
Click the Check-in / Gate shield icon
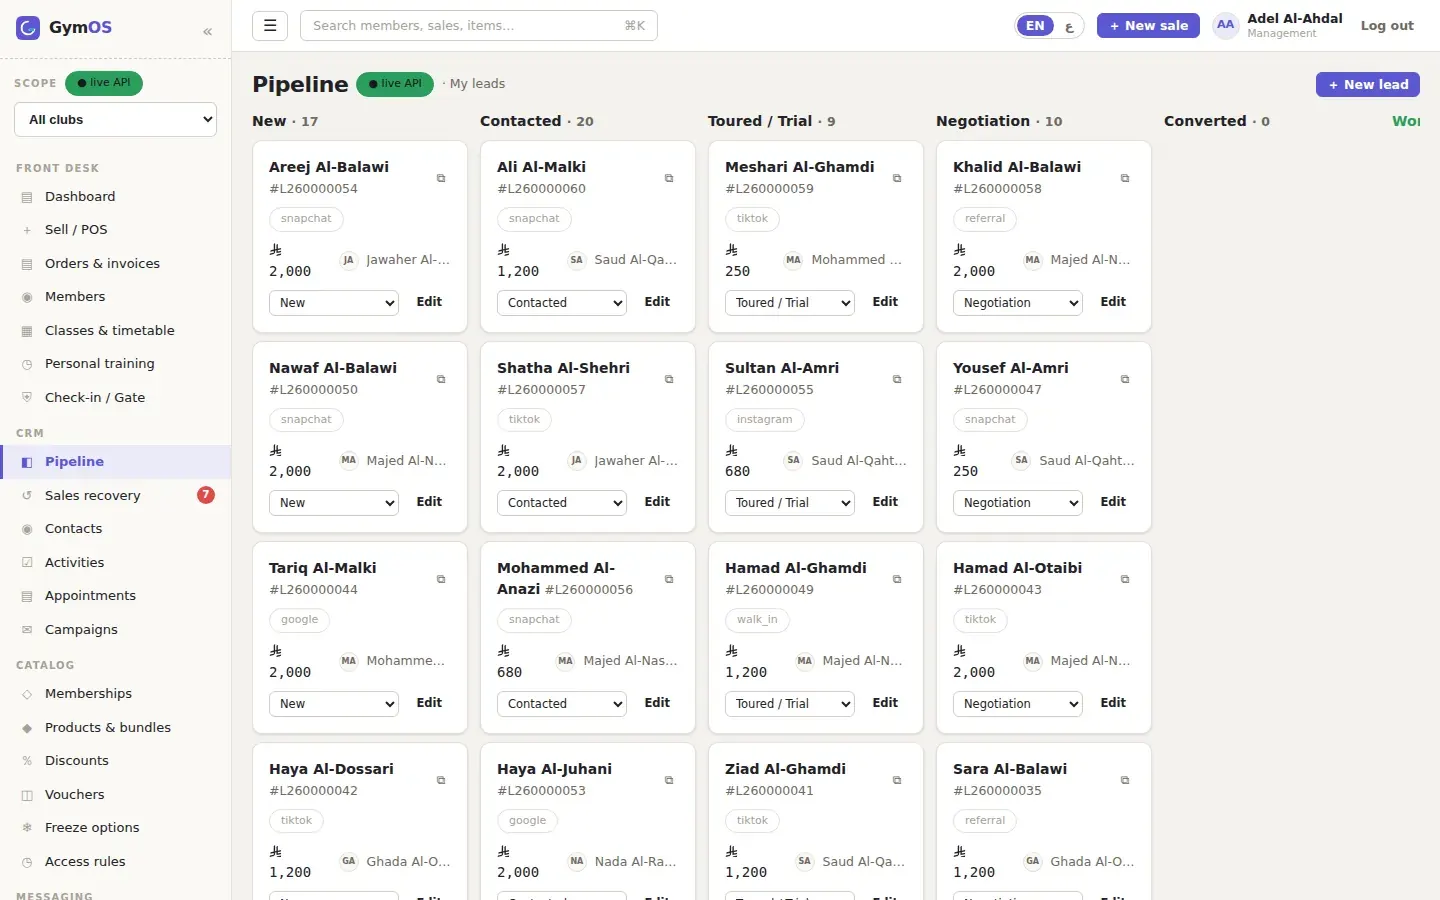(27, 397)
